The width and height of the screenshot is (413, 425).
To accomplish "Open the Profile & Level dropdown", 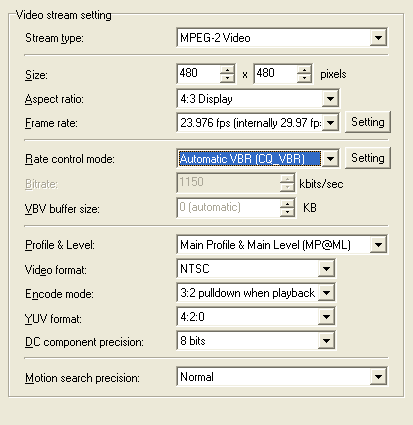I will pyautogui.click(x=378, y=245).
